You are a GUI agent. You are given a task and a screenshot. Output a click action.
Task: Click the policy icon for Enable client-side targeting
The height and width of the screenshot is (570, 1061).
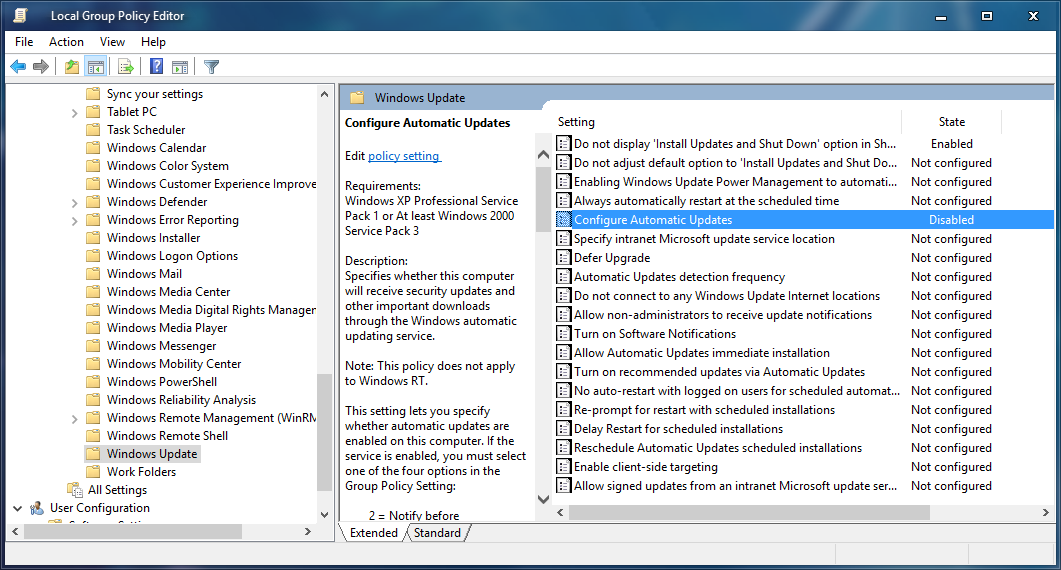pos(563,466)
